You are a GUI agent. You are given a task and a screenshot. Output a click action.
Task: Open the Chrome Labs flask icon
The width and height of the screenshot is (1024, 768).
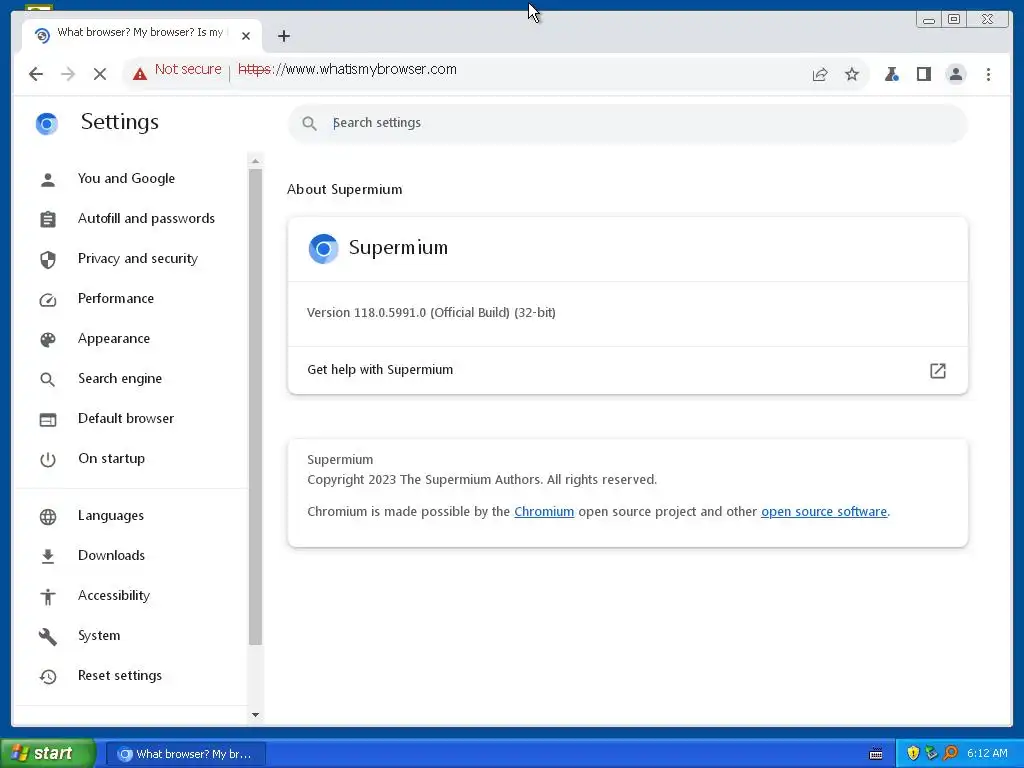(891, 74)
